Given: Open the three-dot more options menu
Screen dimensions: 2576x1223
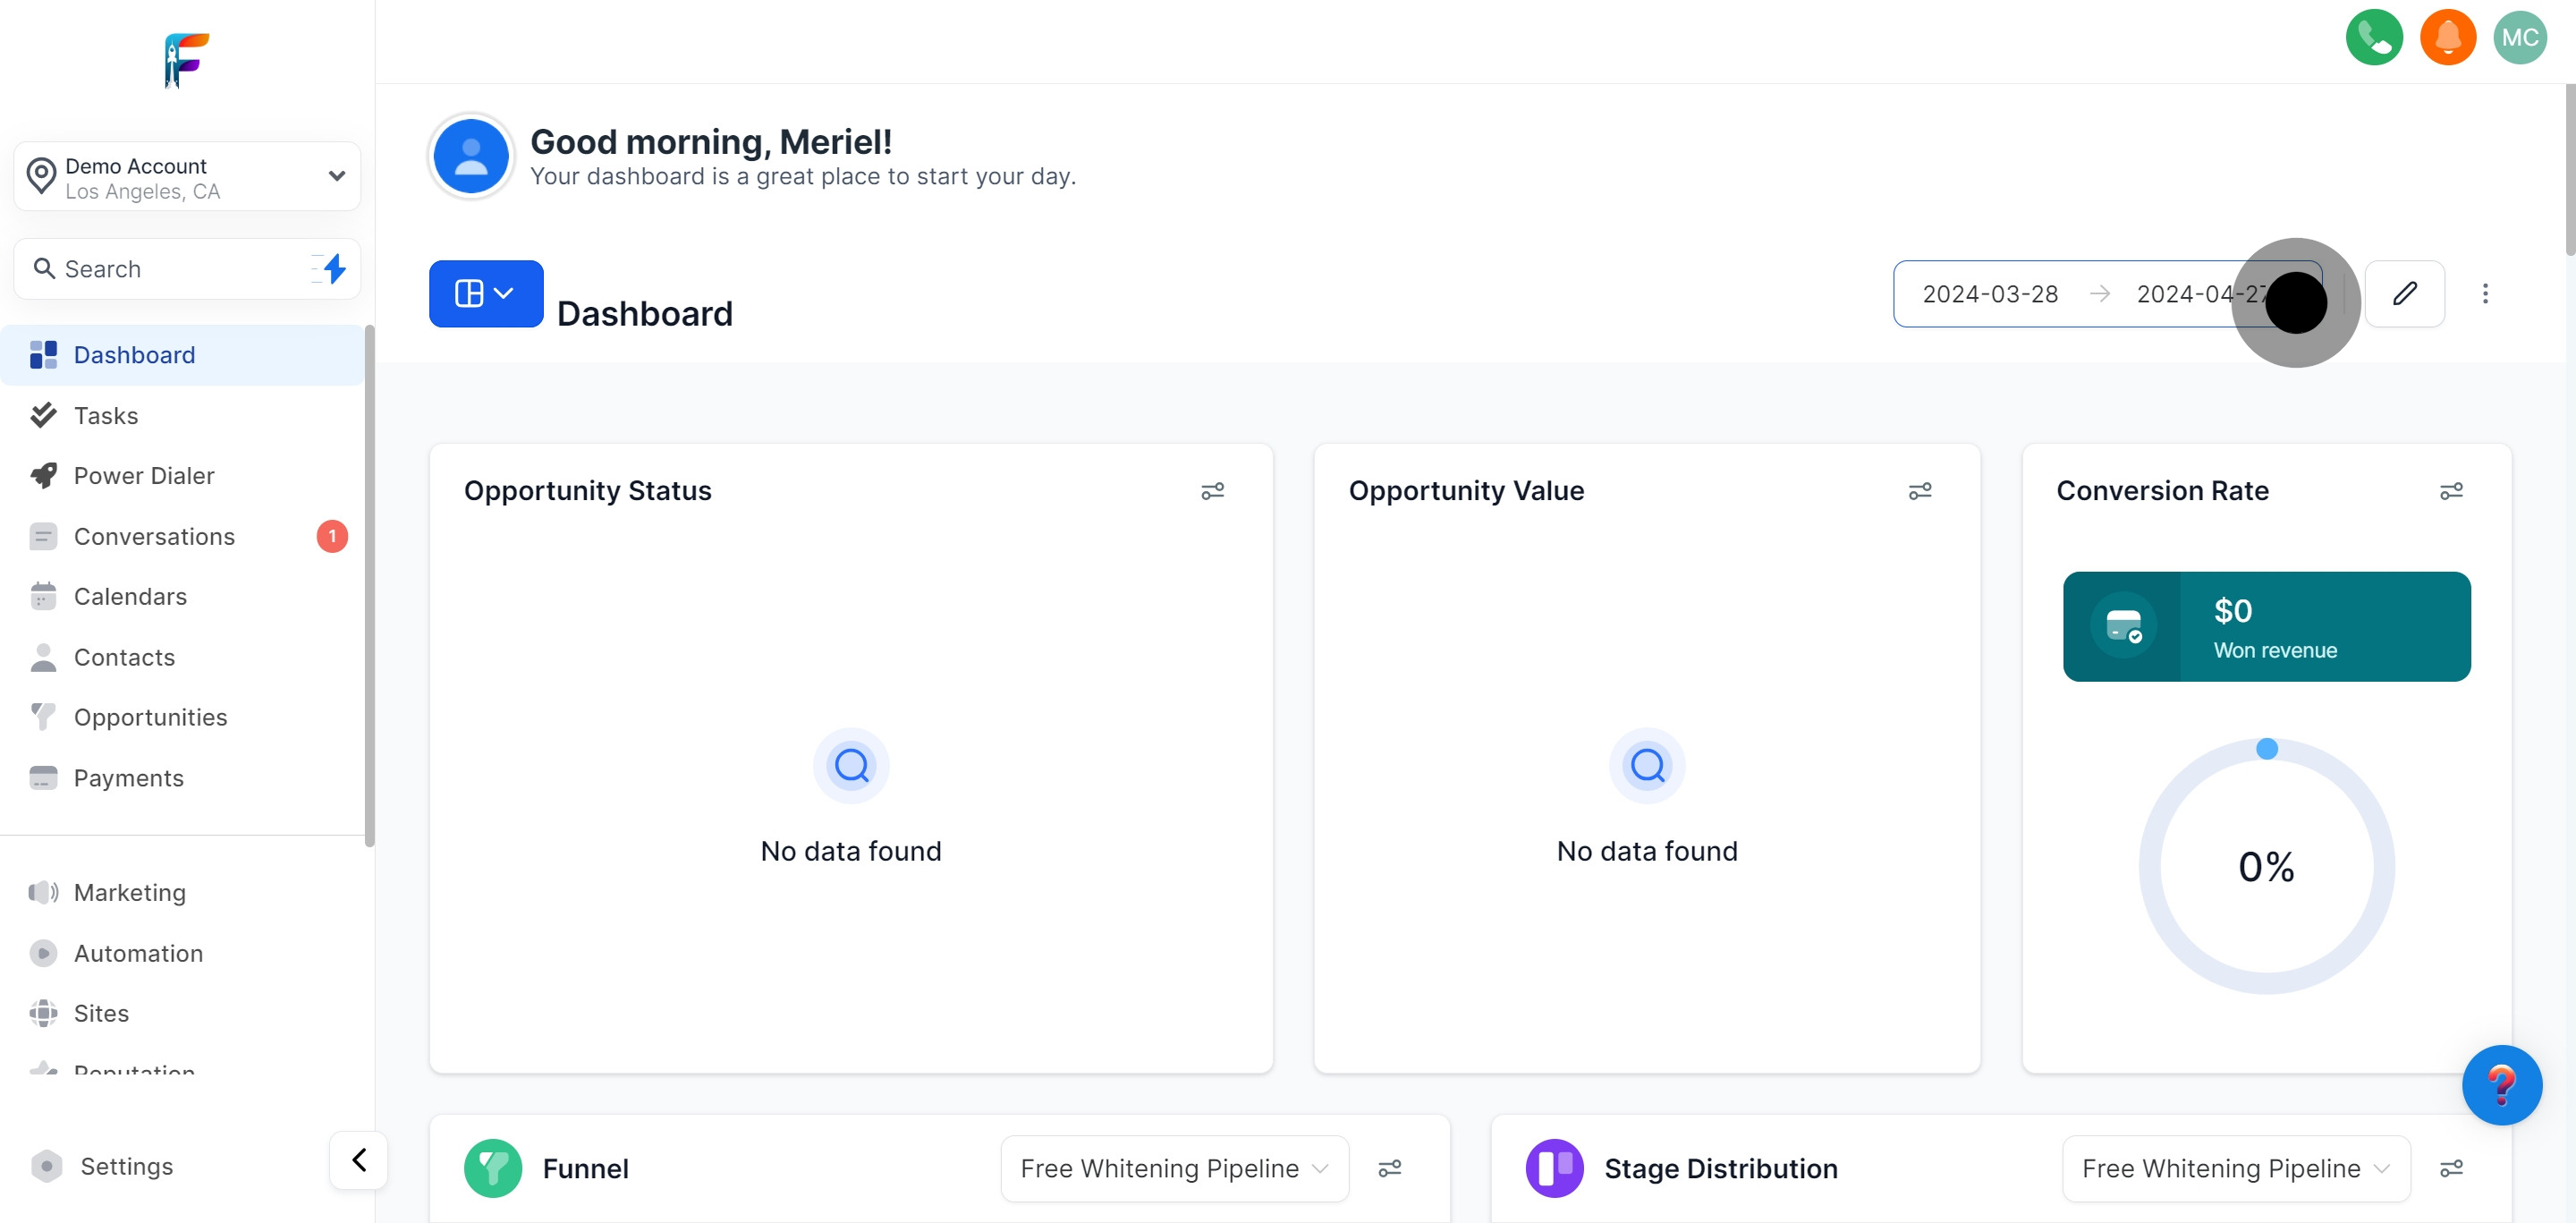Looking at the screenshot, I should [x=2484, y=294].
